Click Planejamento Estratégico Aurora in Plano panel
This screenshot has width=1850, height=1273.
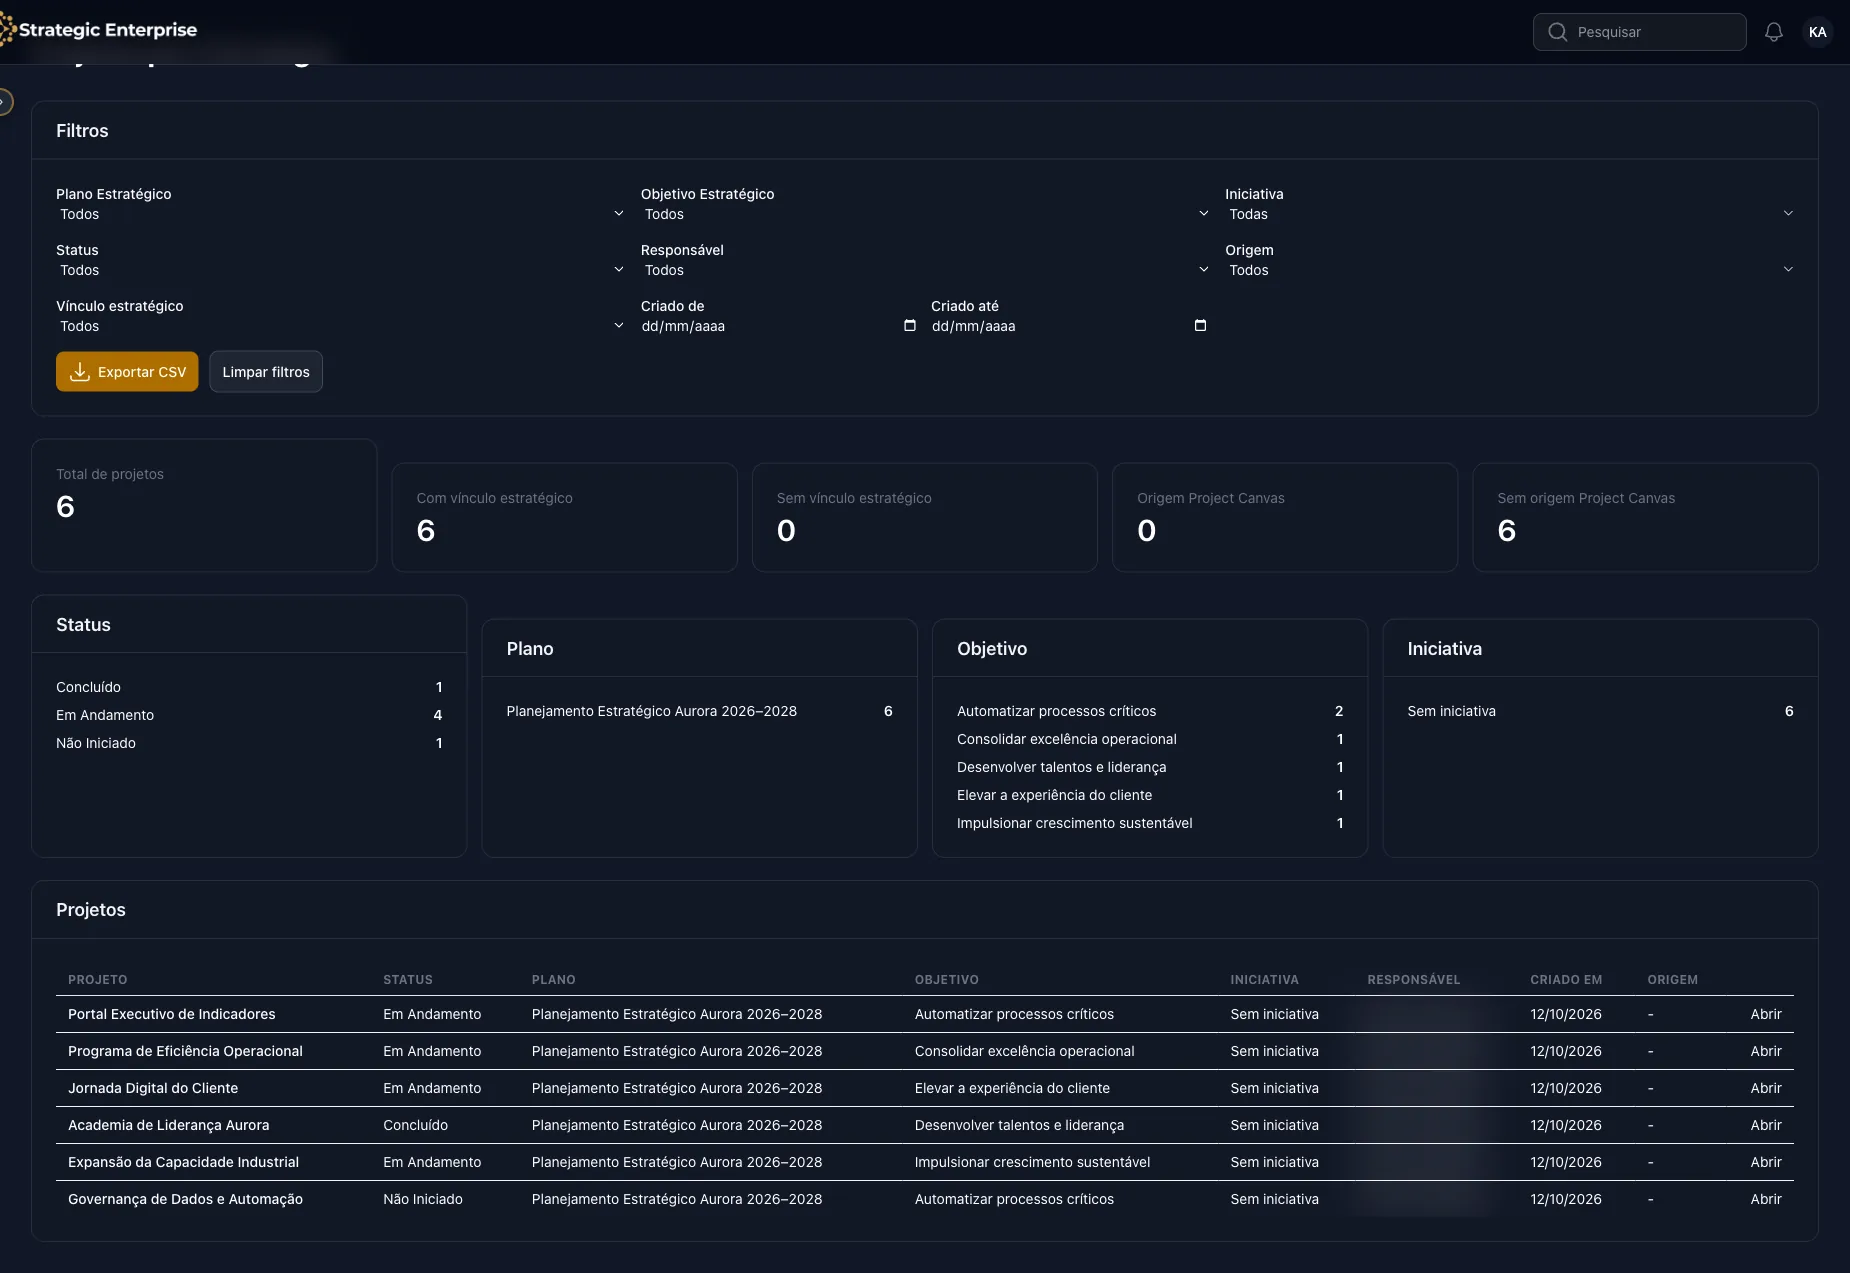pyautogui.click(x=699, y=711)
